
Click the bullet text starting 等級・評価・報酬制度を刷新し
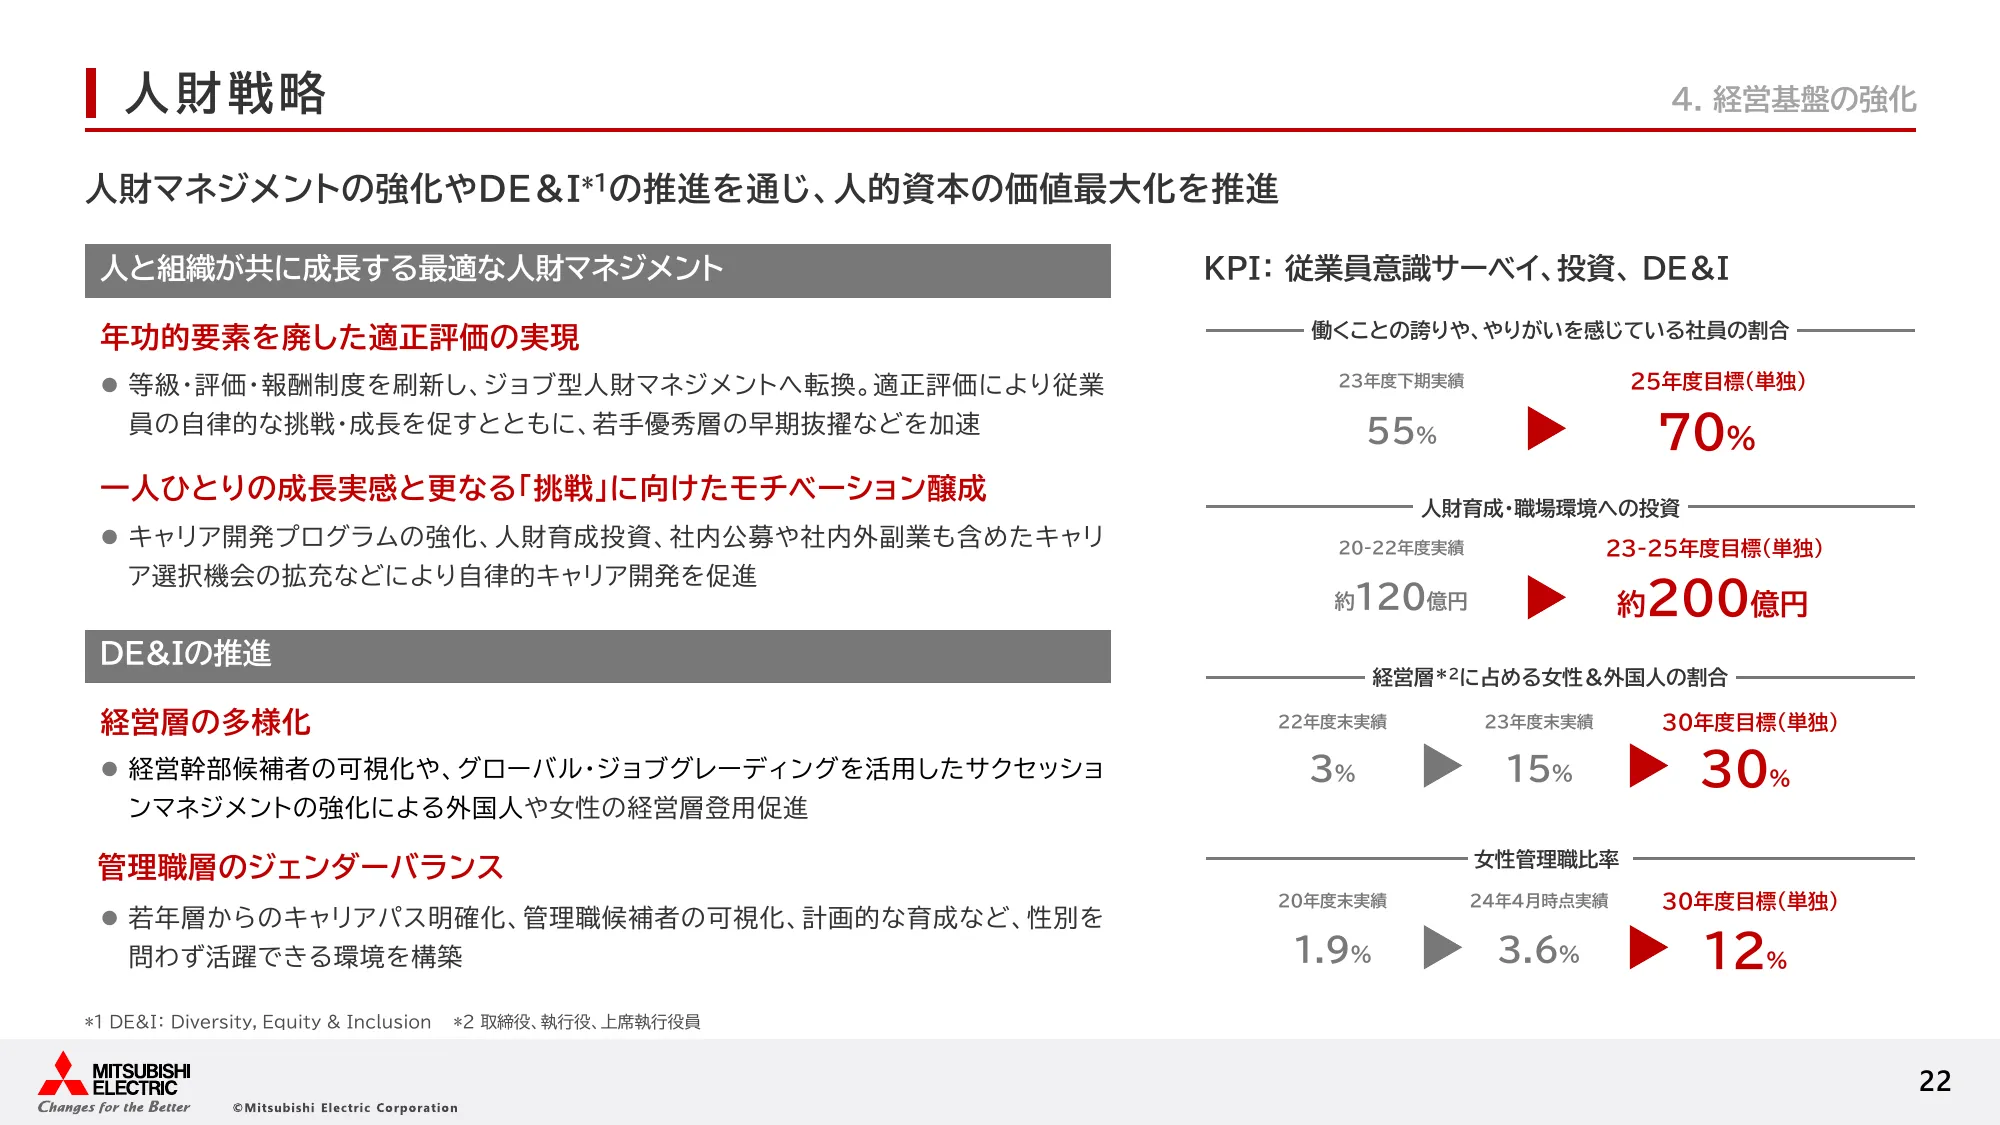(616, 404)
